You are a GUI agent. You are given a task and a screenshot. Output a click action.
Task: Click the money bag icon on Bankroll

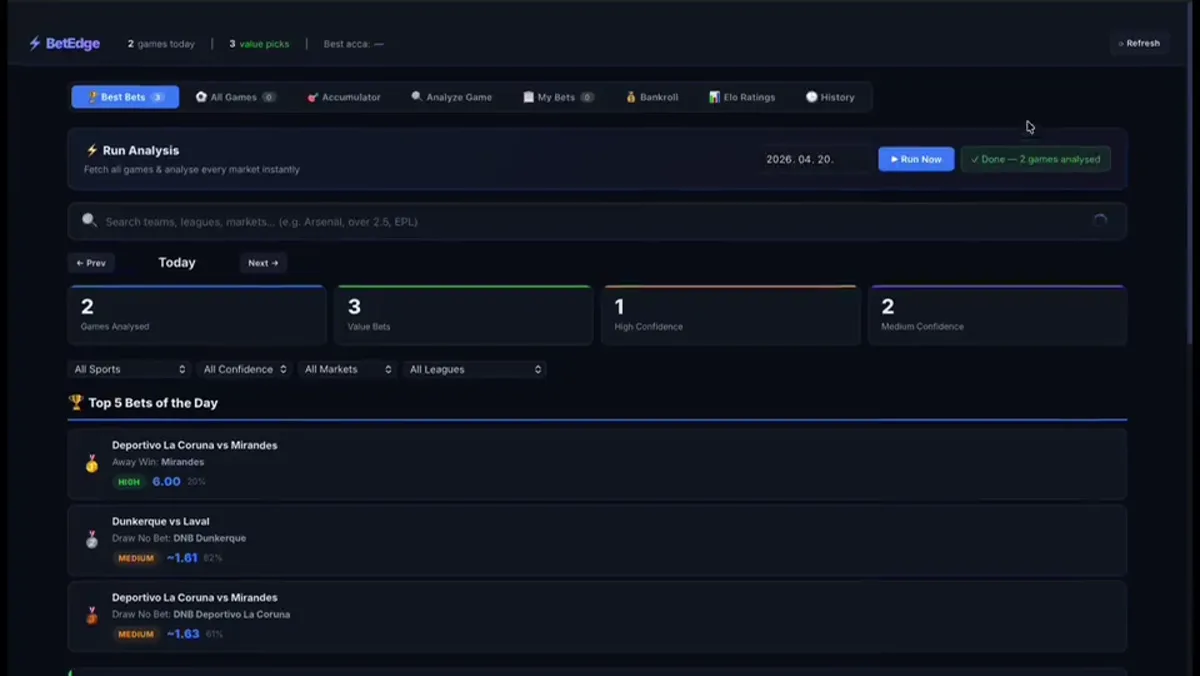[631, 97]
